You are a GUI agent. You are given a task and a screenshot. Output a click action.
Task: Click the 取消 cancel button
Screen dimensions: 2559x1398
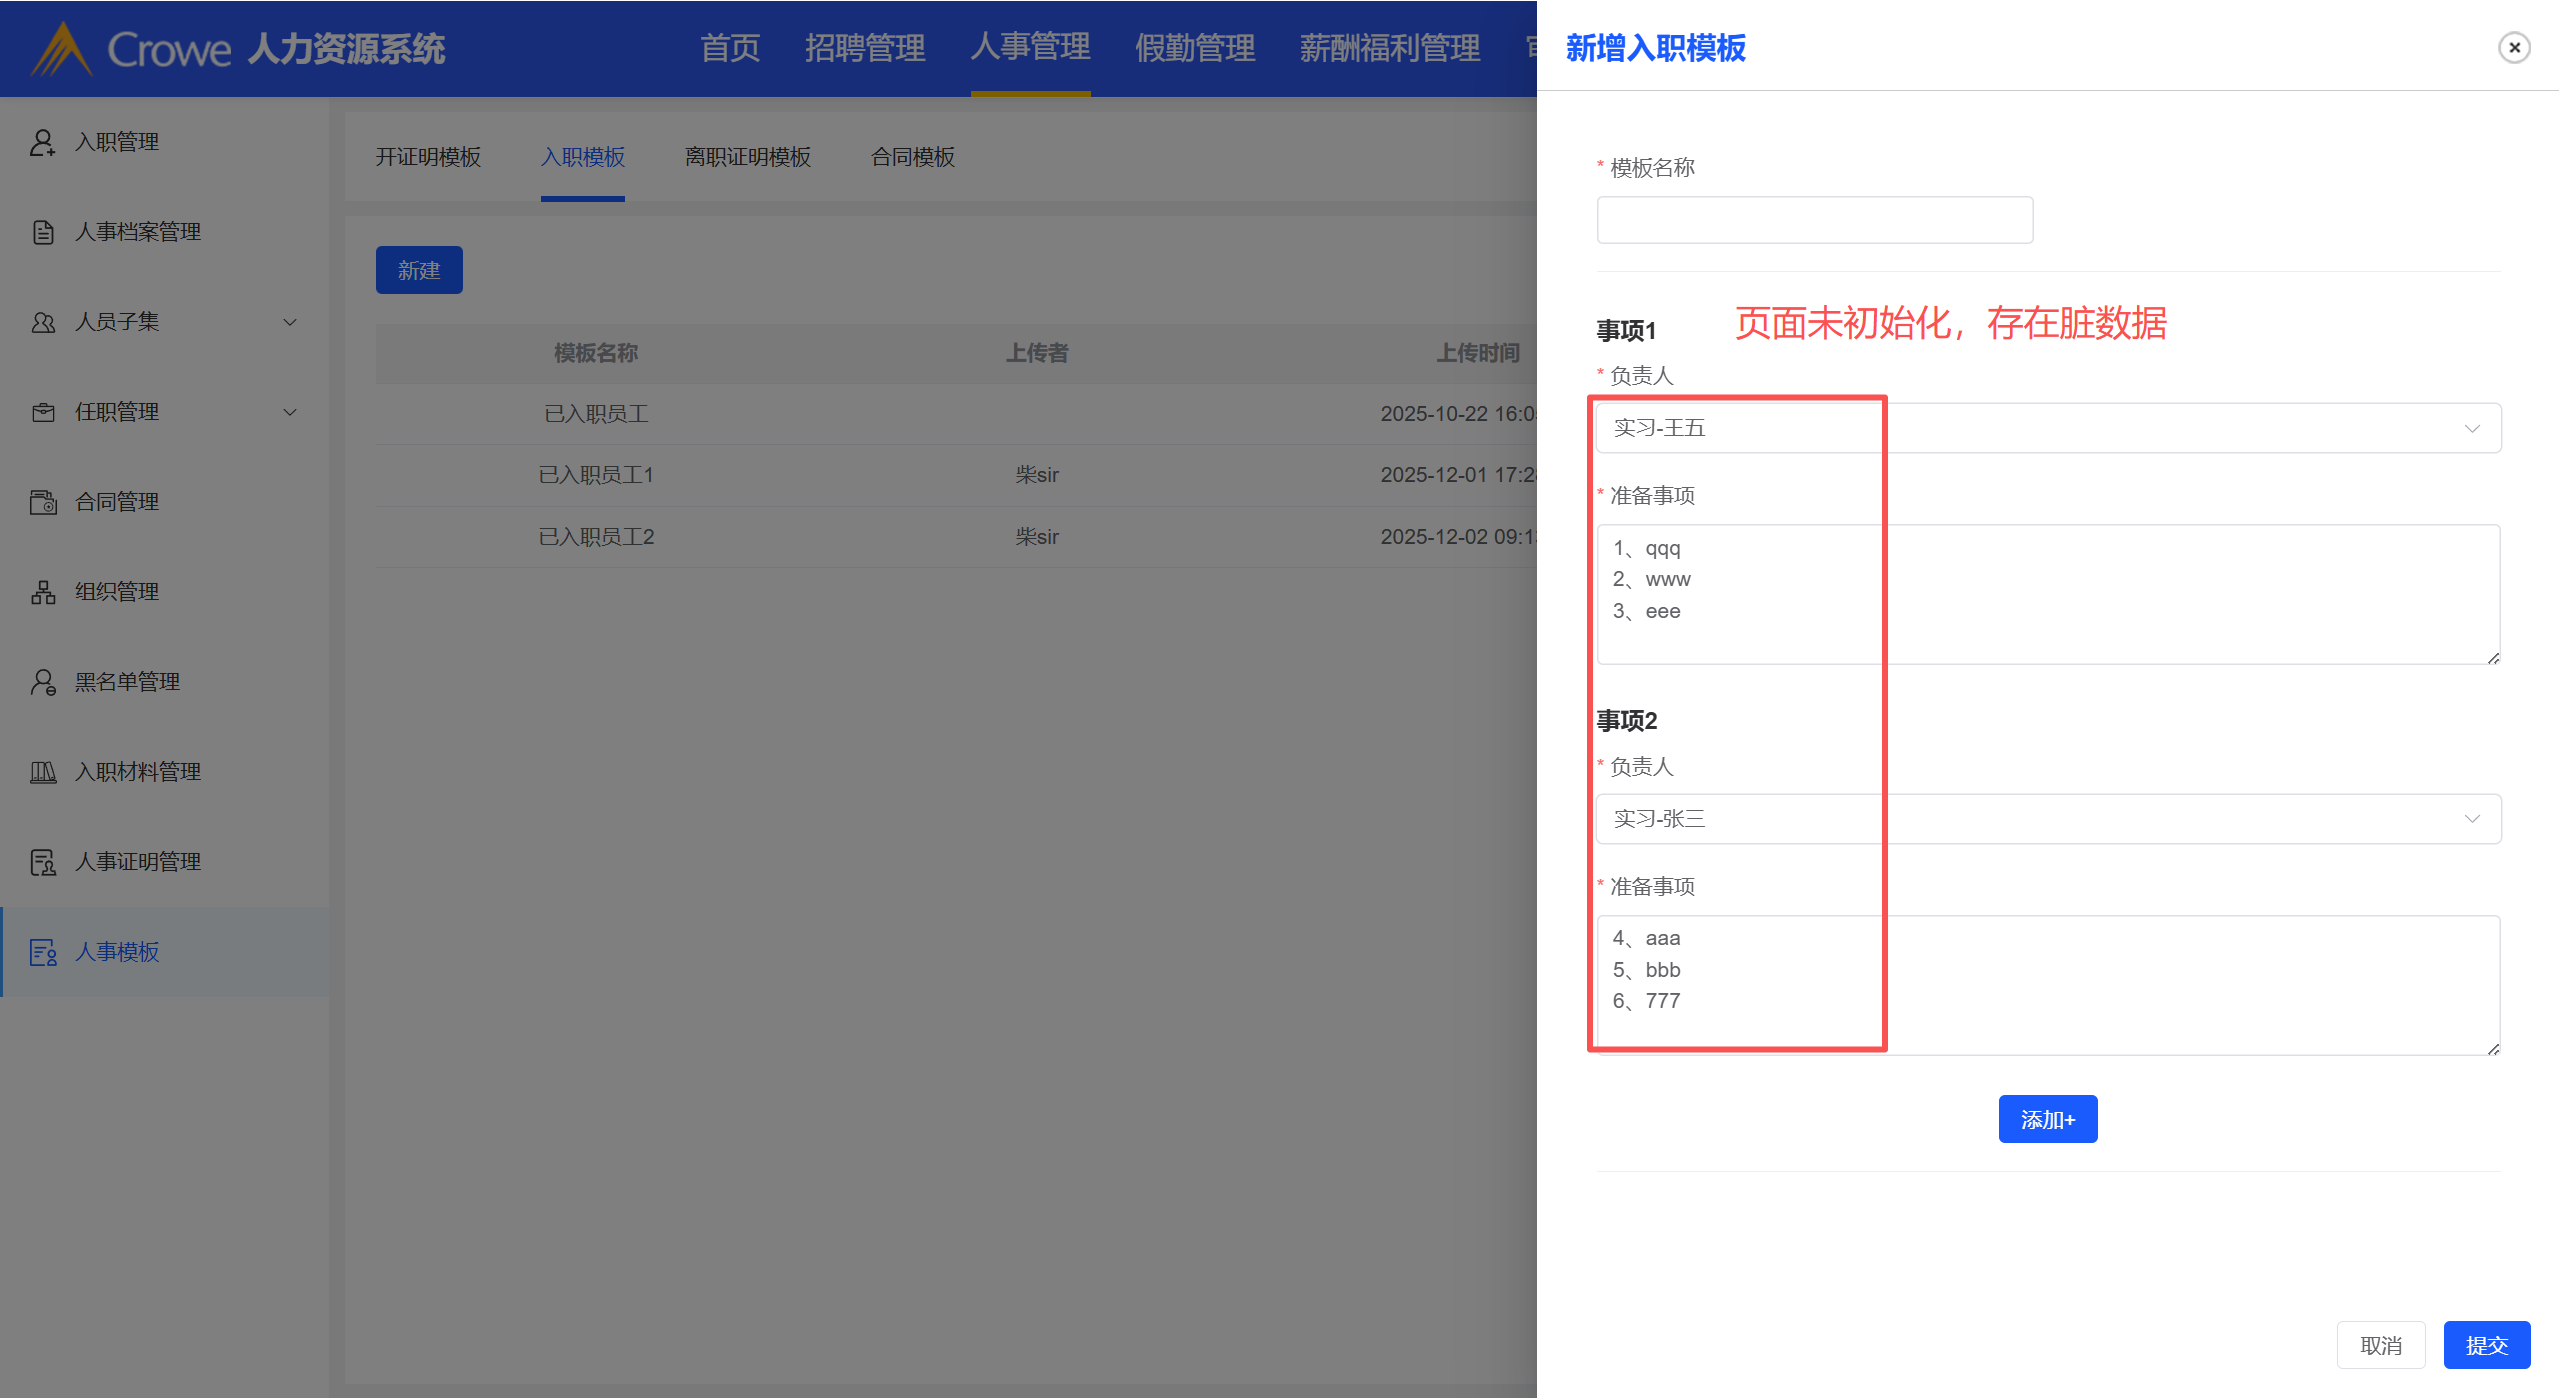click(2380, 1345)
